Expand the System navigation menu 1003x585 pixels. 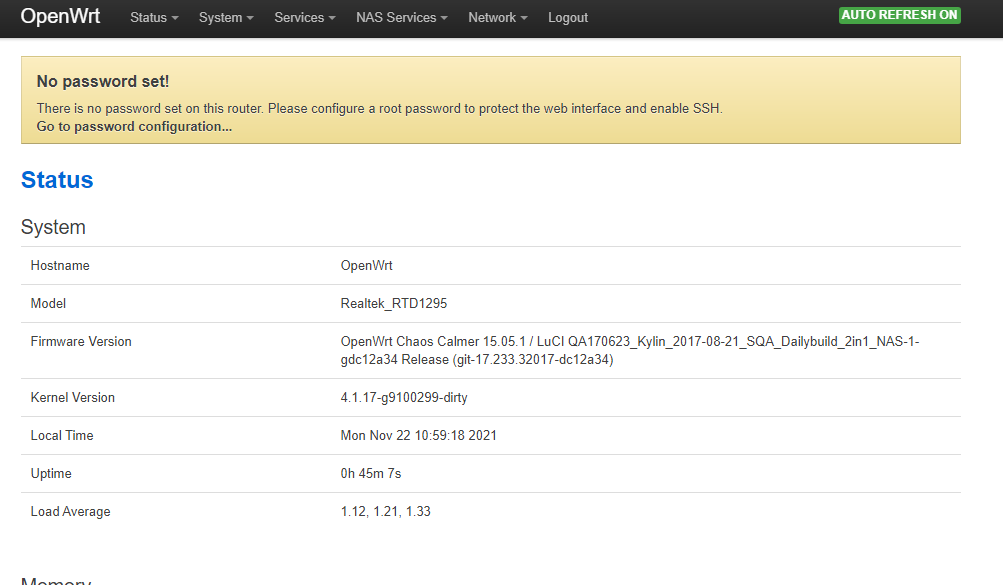click(x=226, y=18)
